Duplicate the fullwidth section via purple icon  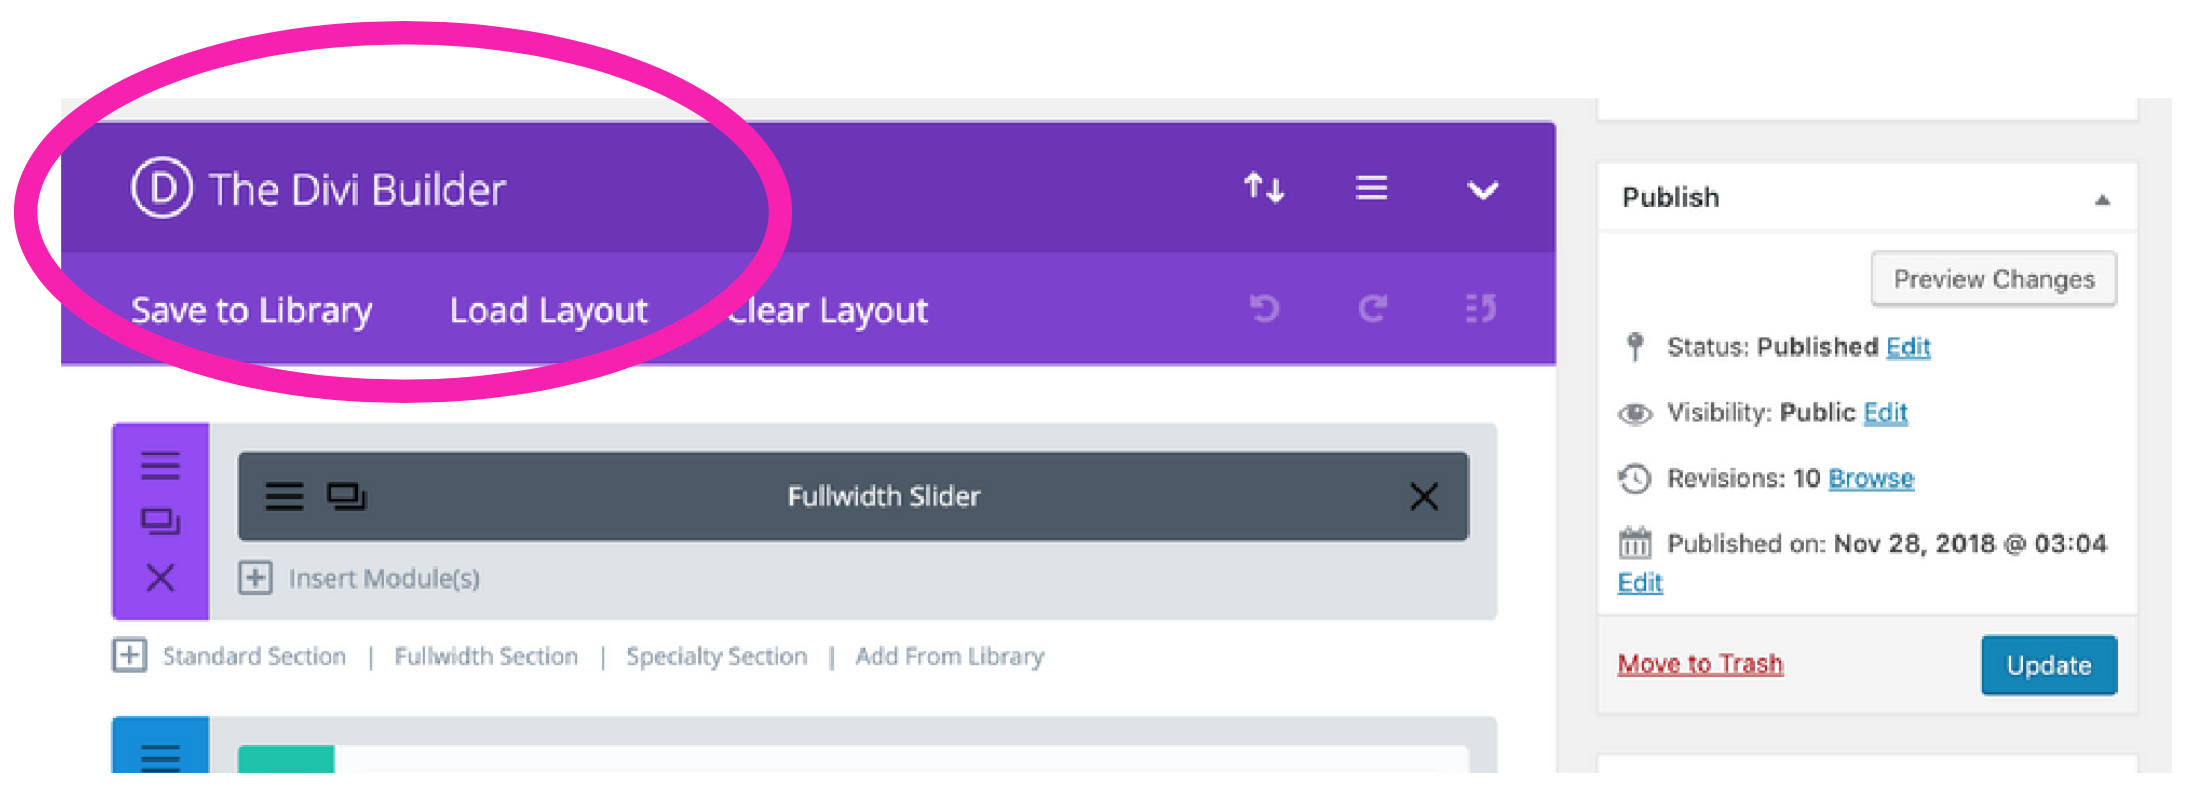[x=162, y=522]
